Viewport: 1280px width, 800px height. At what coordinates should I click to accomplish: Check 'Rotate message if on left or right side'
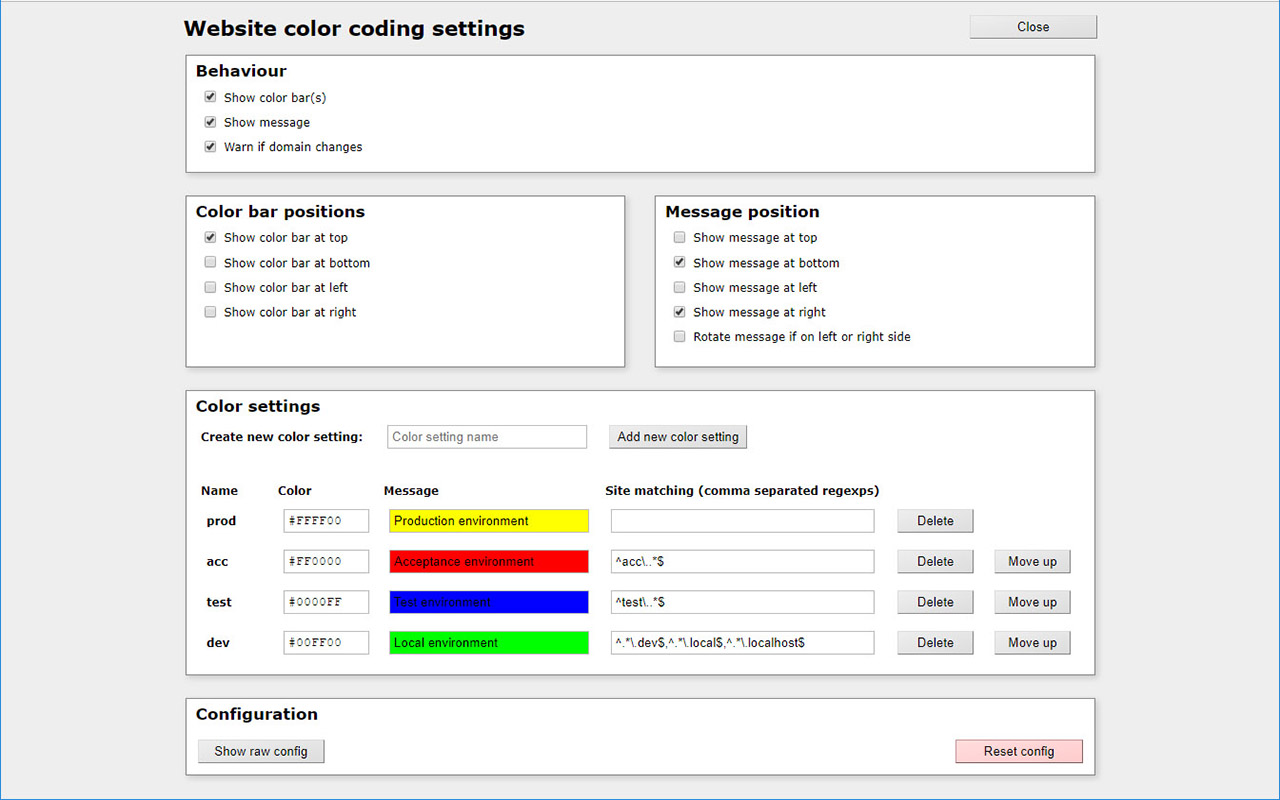coord(679,337)
